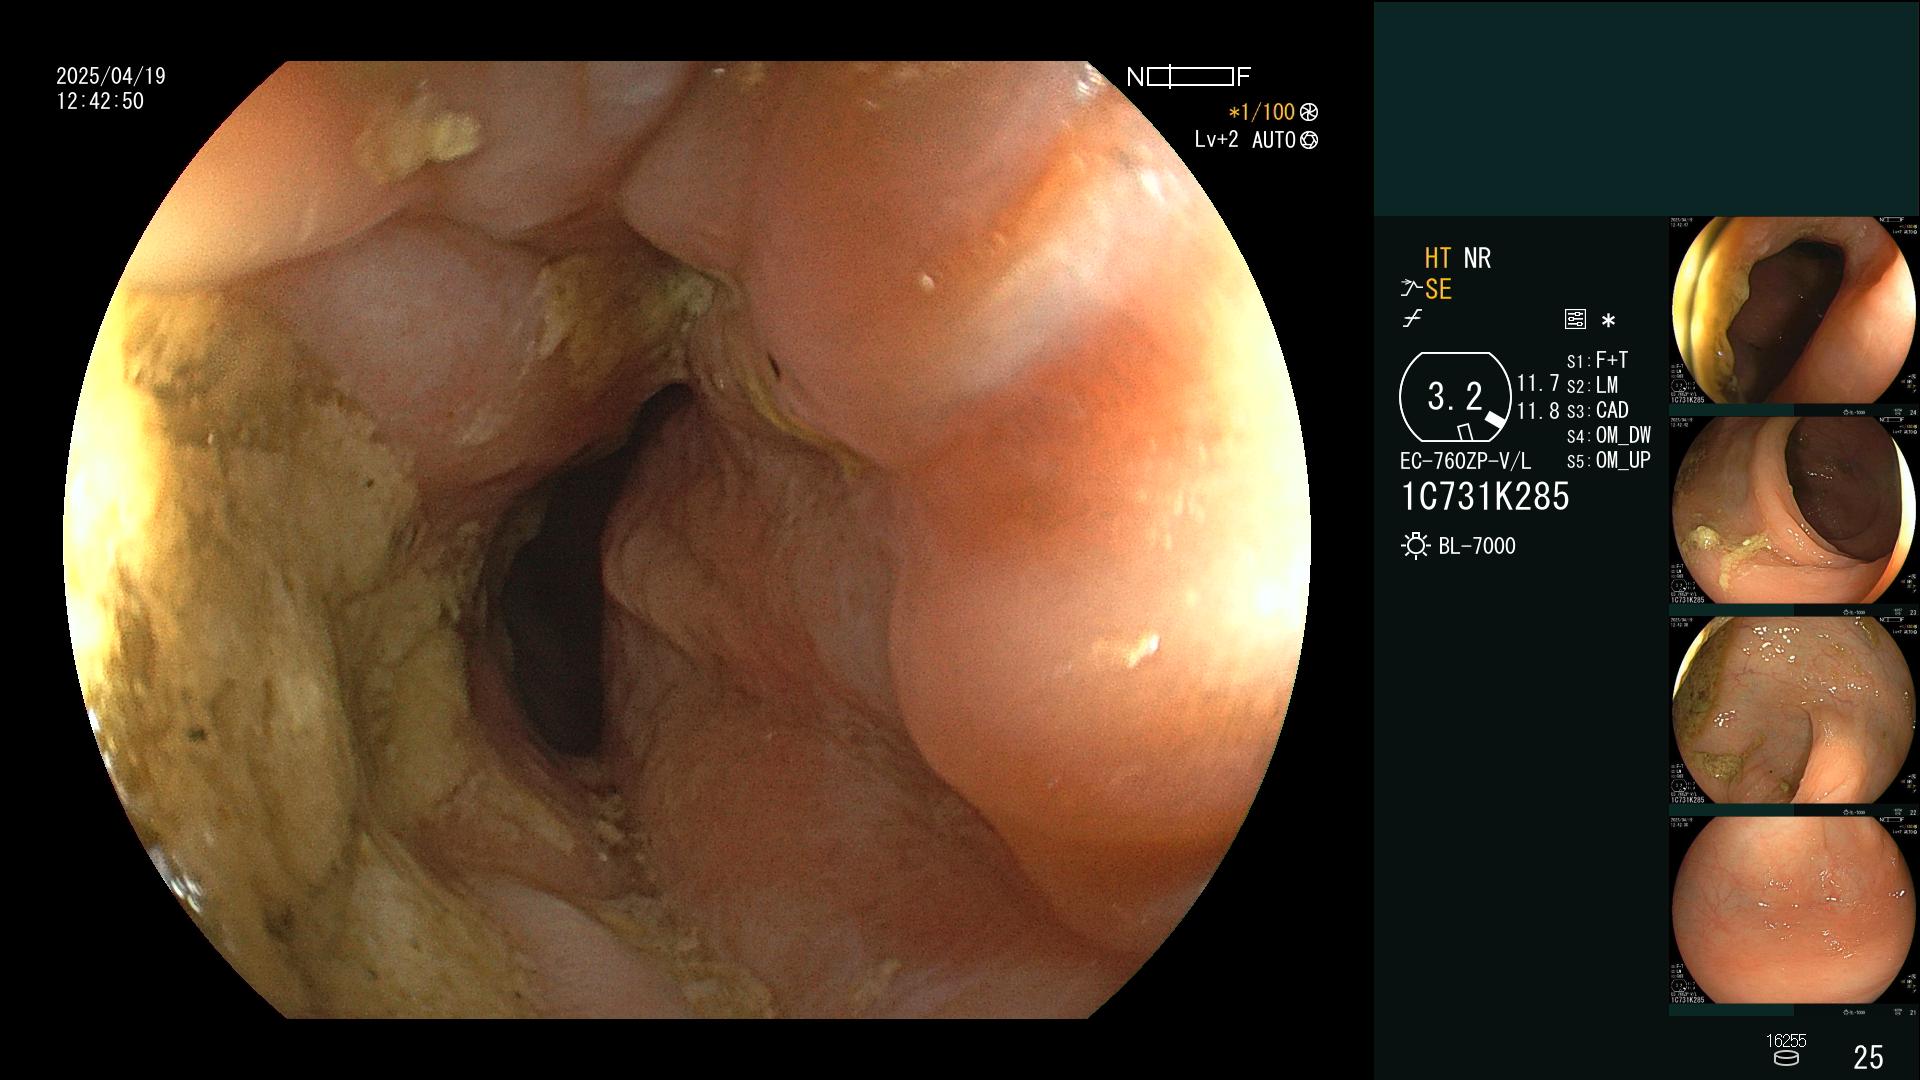Click the asterisk icon beside the sliders

pyautogui.click(x=1608, y=320)
